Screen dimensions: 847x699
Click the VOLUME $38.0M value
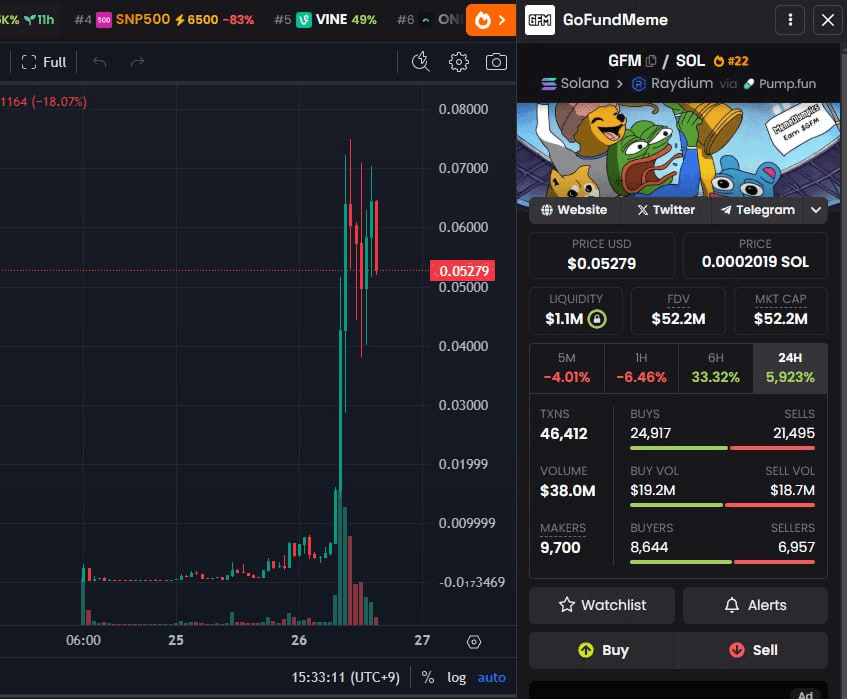pyautogui.click(x=568, y=490)
